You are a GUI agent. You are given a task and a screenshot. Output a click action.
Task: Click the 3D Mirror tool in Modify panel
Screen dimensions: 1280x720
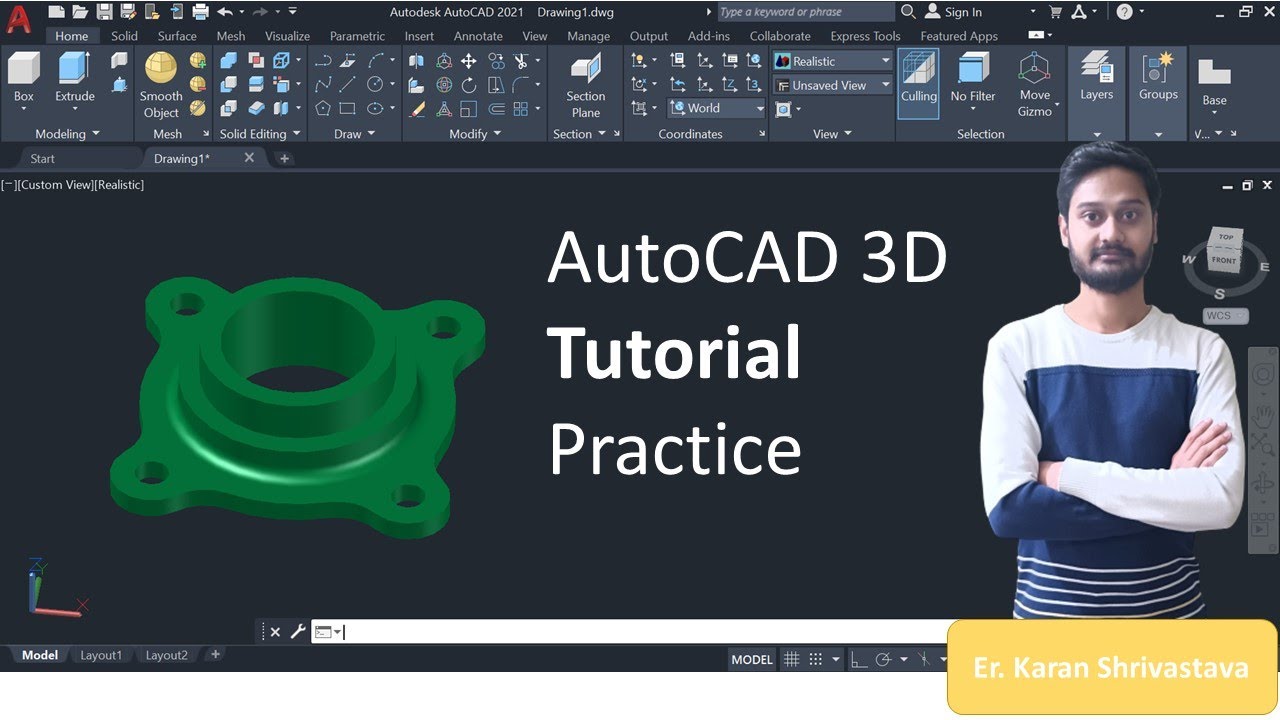(x=416, y=61)
